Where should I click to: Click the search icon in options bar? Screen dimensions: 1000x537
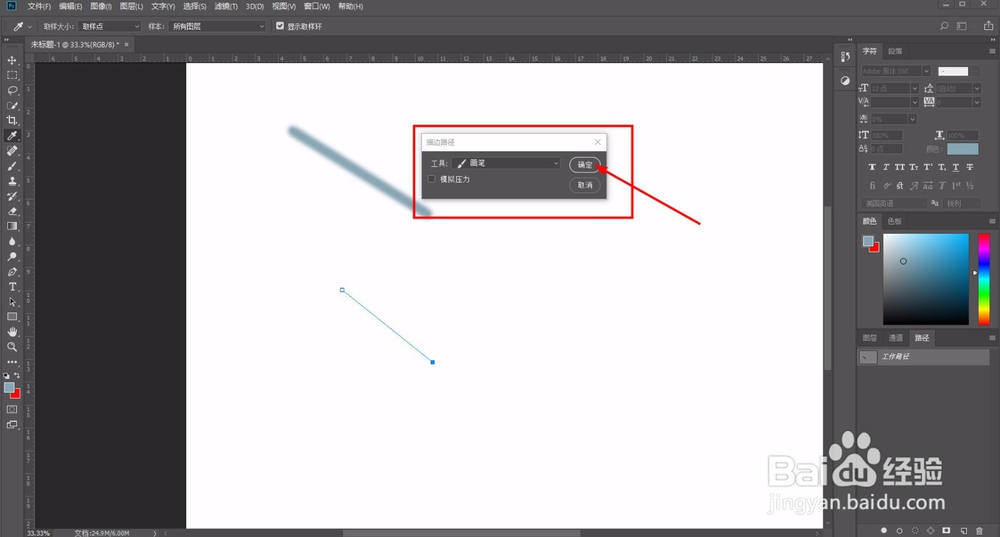pyautogui.click(x=944, y=26)
